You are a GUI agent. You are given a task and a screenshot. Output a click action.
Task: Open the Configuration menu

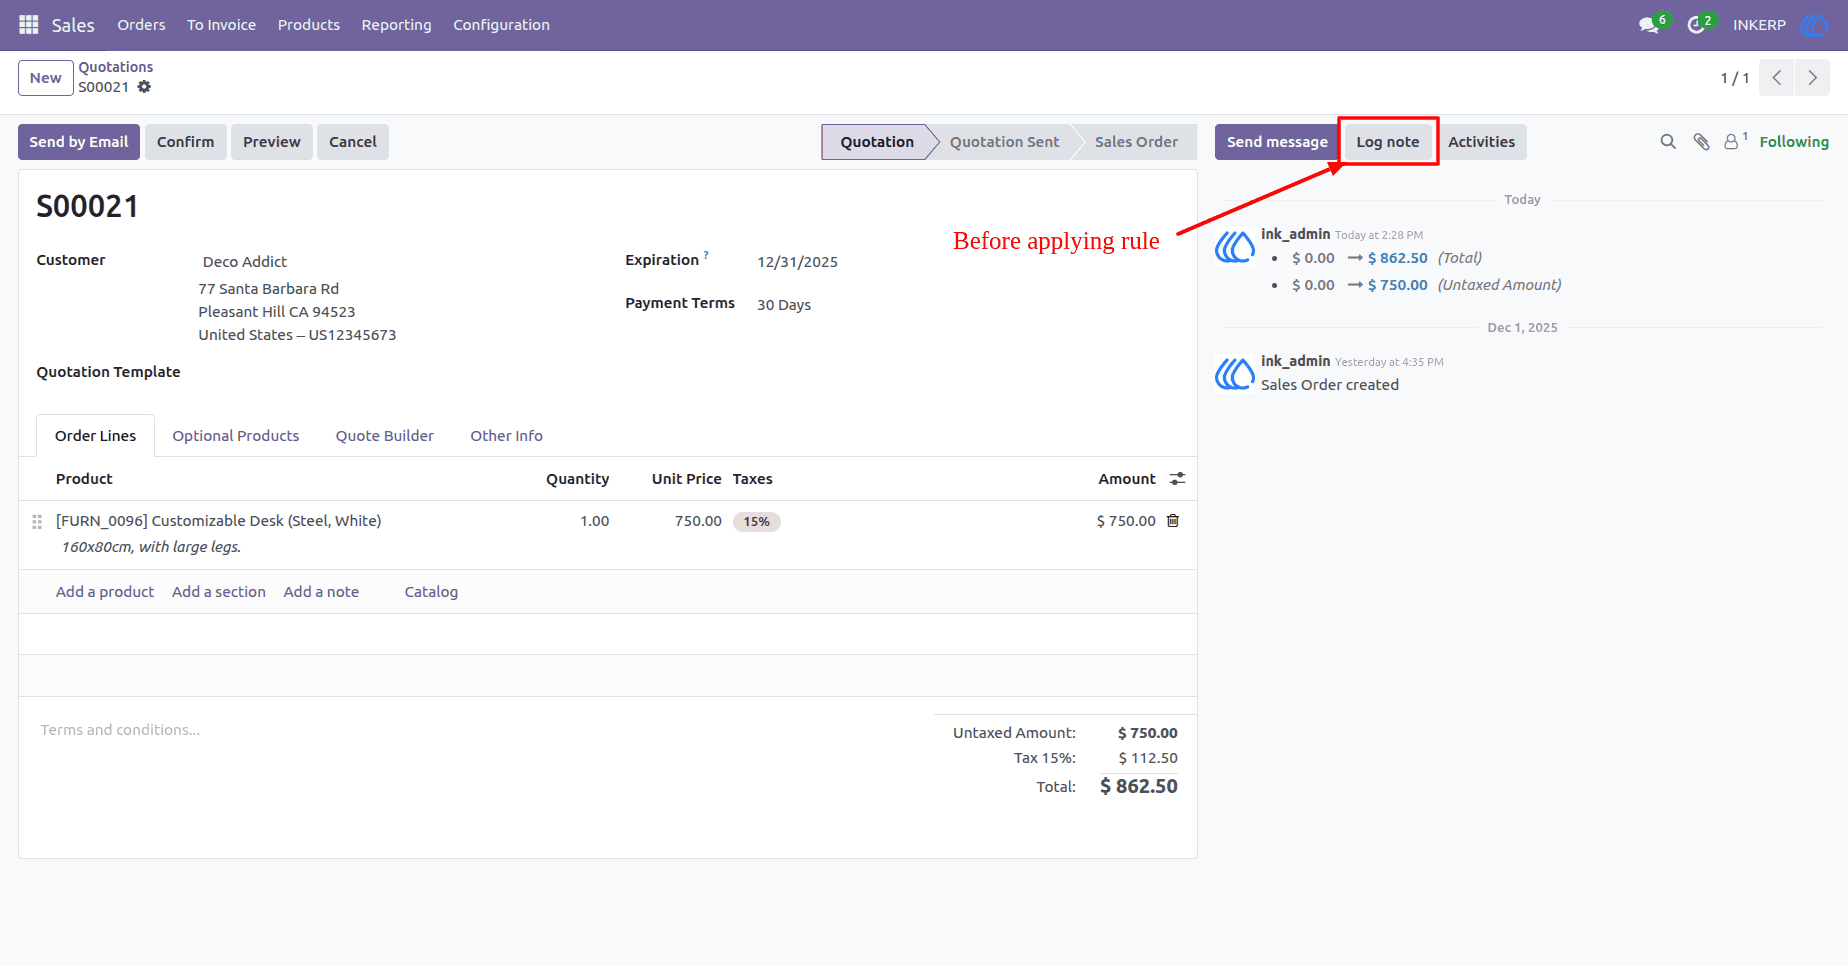click(x=502, y=25)
